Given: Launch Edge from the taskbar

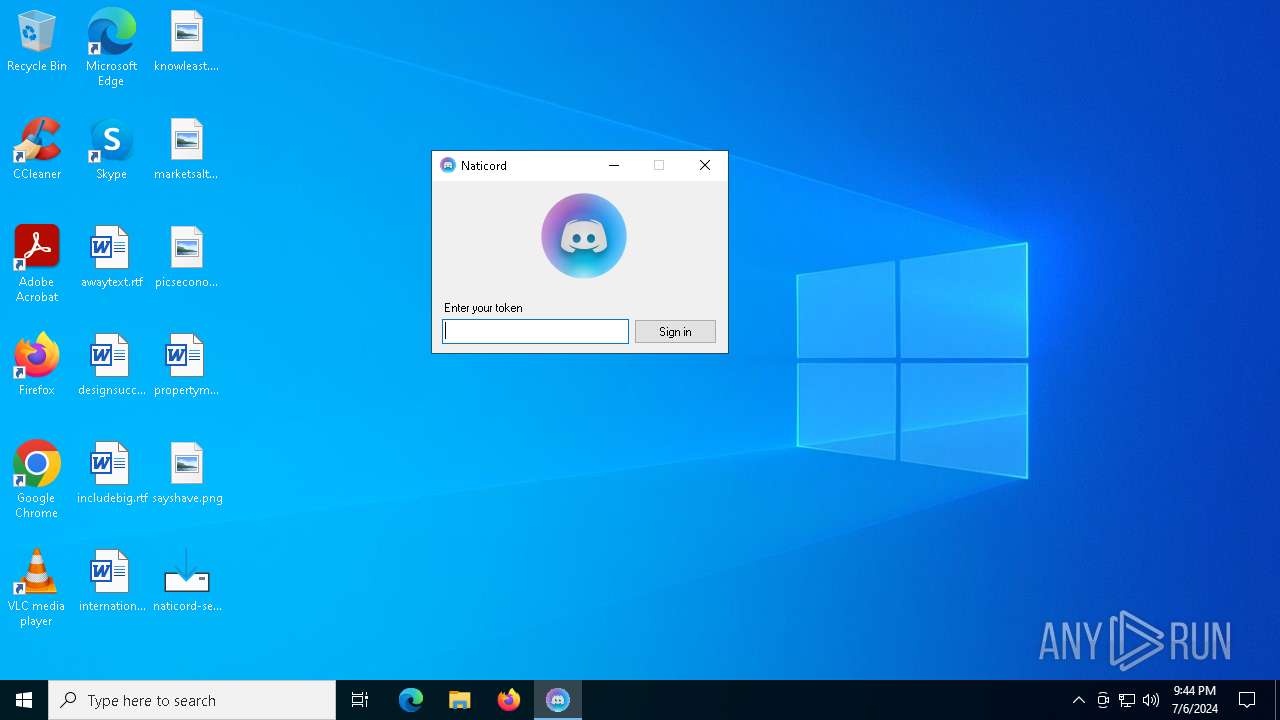Looking at the screenshot, I should coord(411,700).
